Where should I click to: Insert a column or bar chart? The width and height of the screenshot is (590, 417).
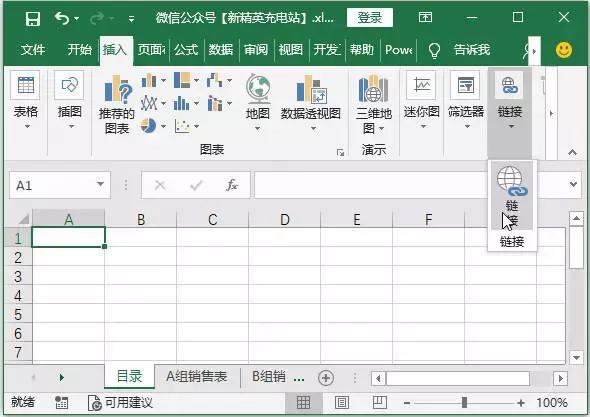[x=153, y=80]
